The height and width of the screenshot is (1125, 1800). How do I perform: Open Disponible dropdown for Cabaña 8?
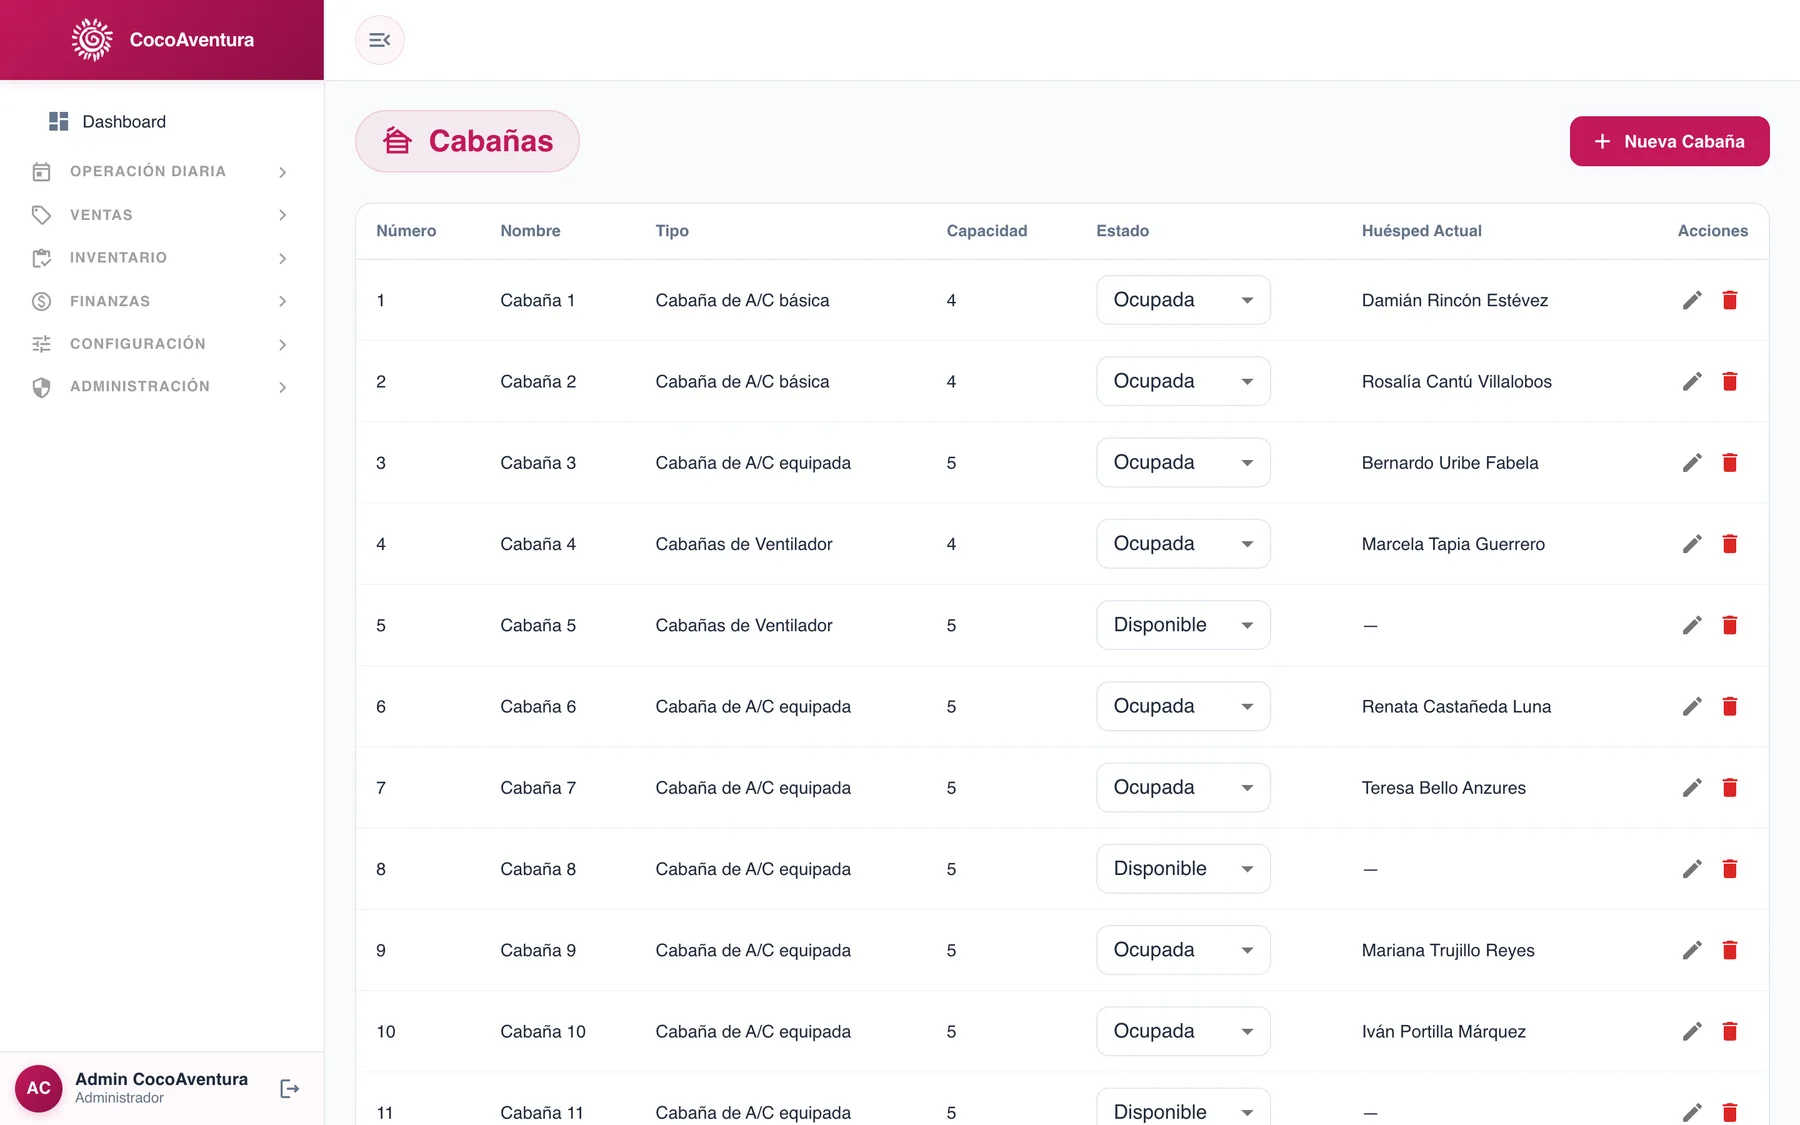point(1183,869)
